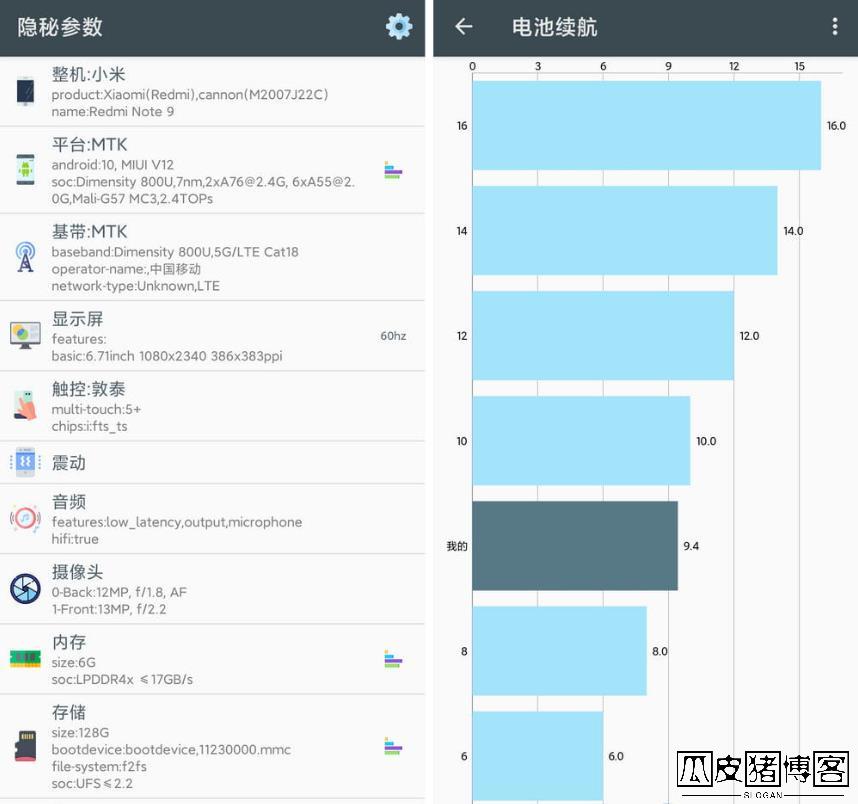Screen dimensions: 858x804
Task: Select the 平台:MTK heading
Action: pyautogui.click(x=90, y=144)
